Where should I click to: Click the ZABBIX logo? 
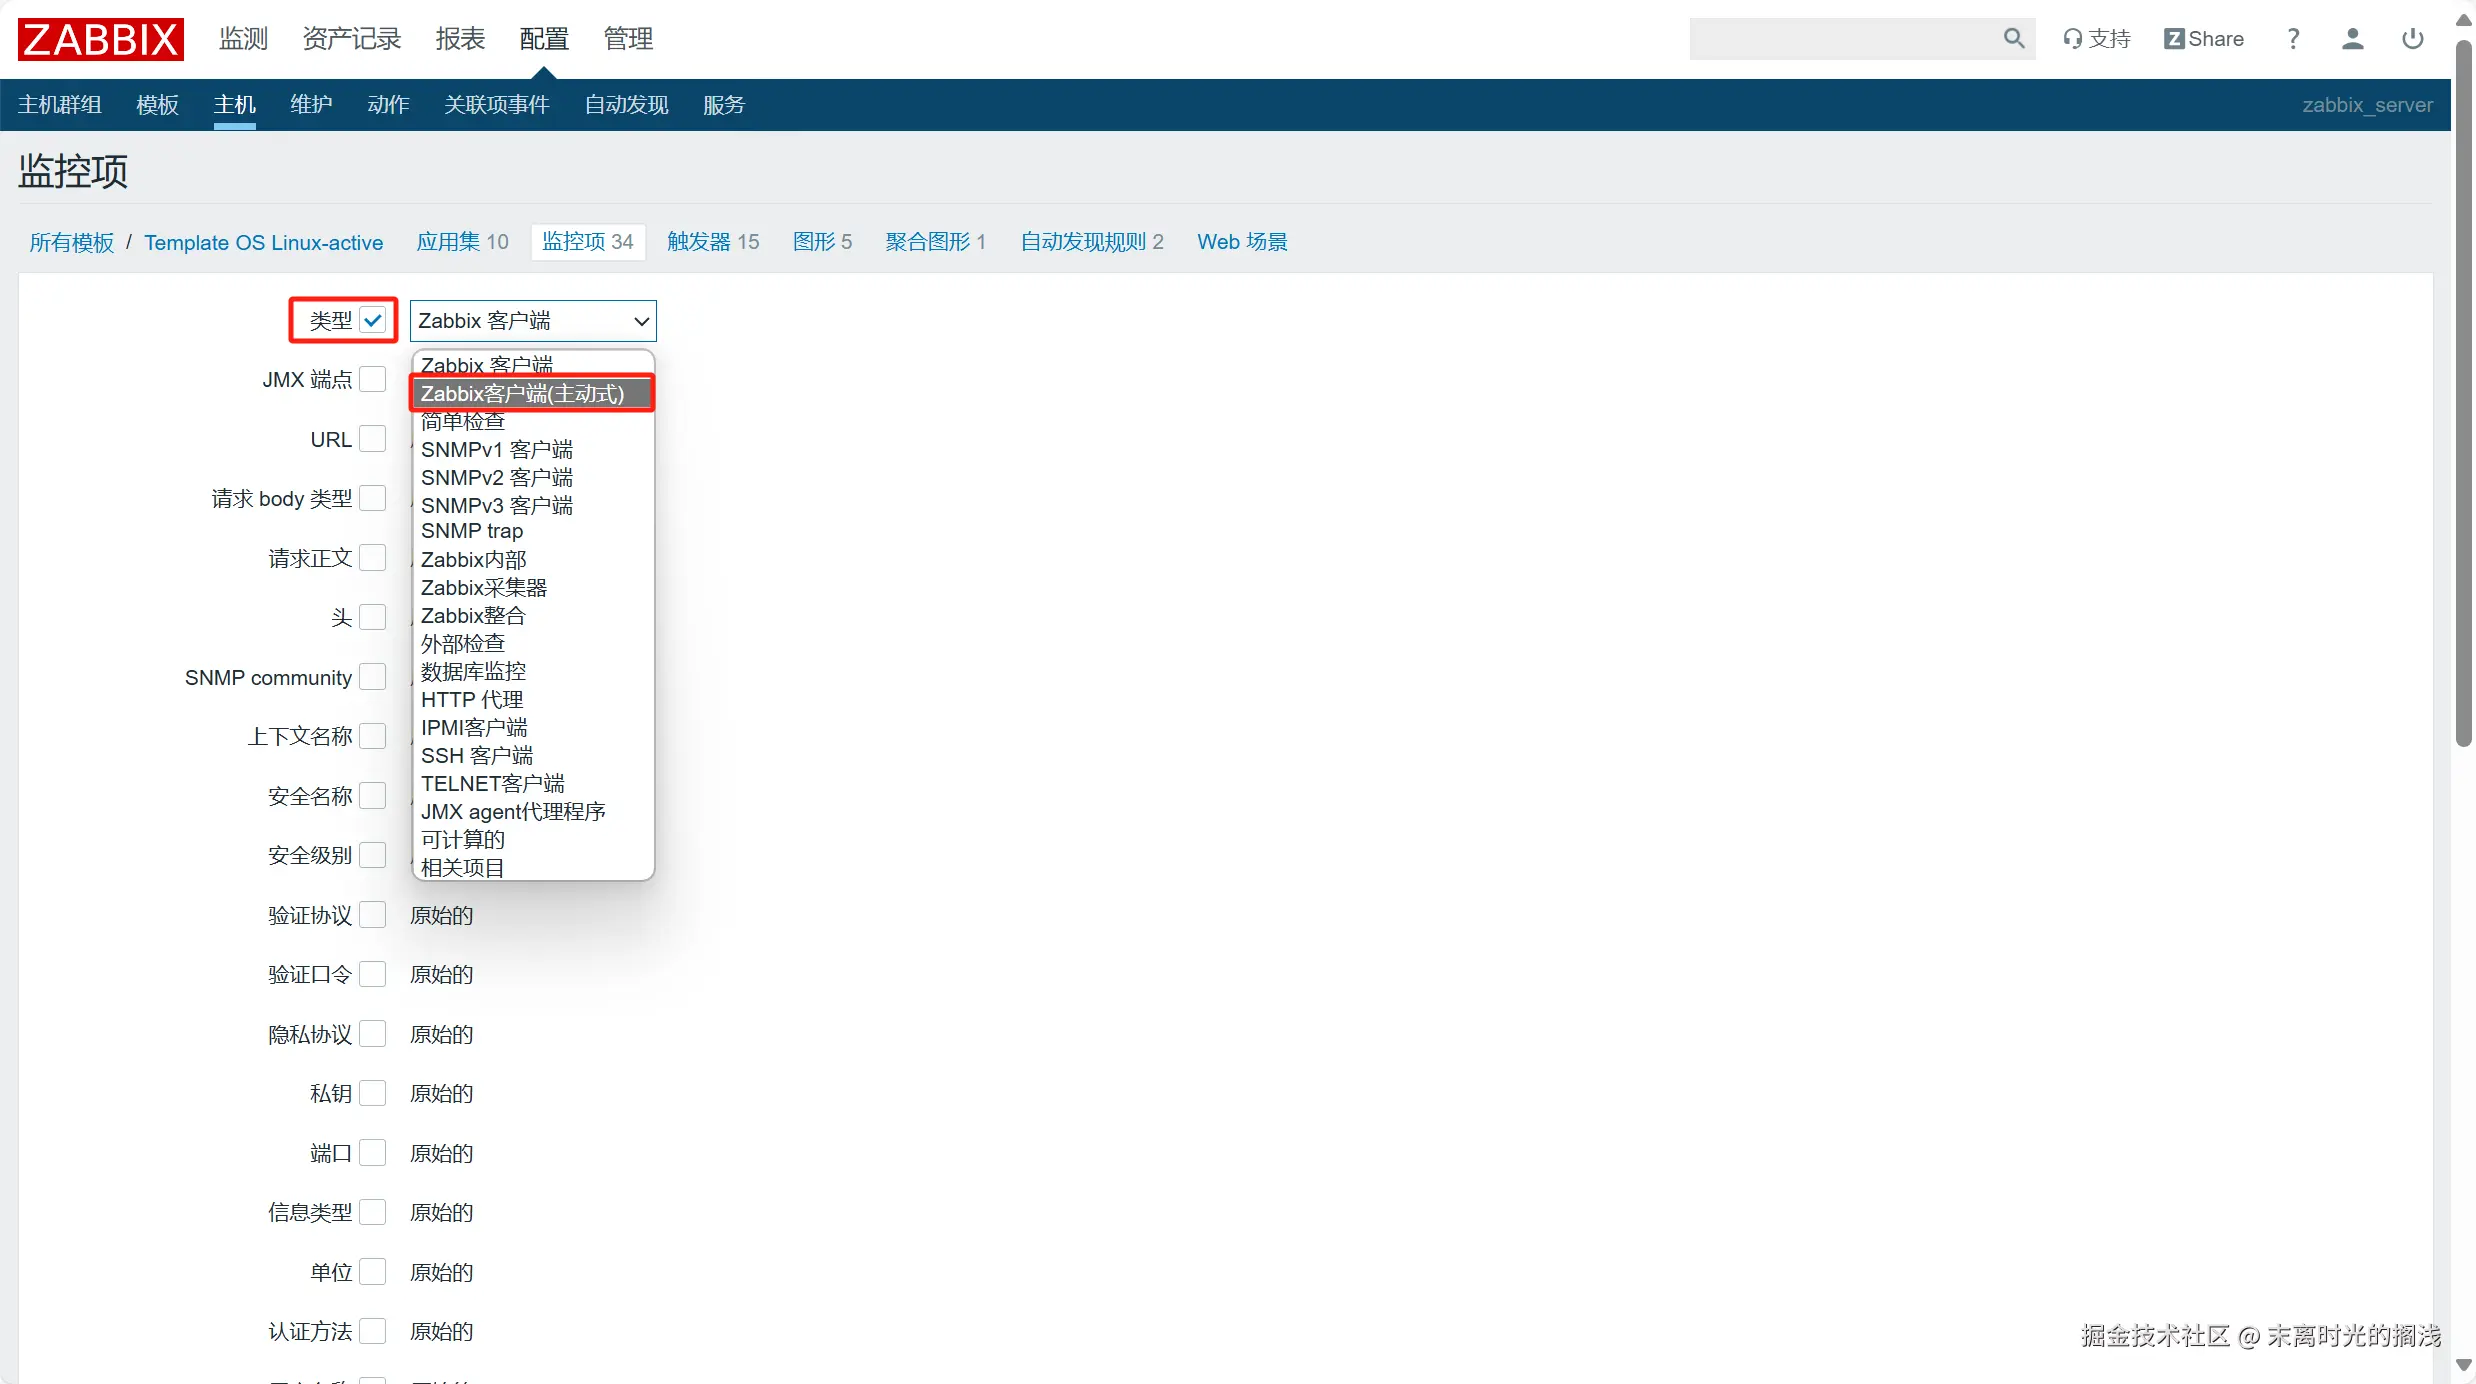tap(100, 39)
